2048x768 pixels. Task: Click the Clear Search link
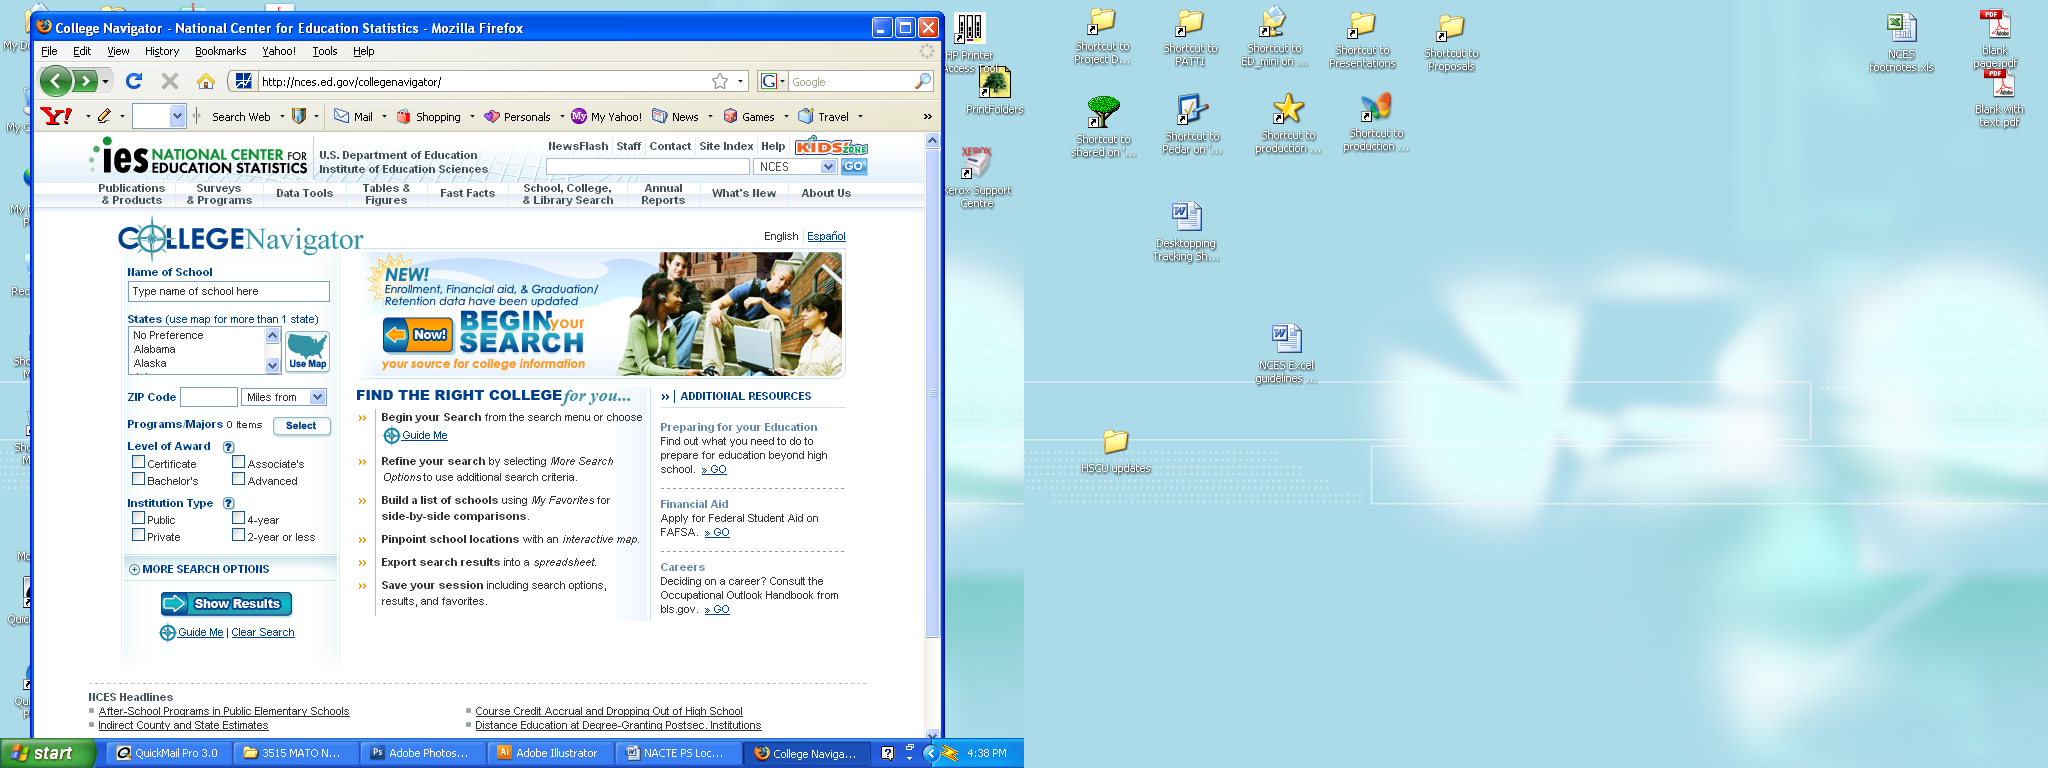pos(263,632)
